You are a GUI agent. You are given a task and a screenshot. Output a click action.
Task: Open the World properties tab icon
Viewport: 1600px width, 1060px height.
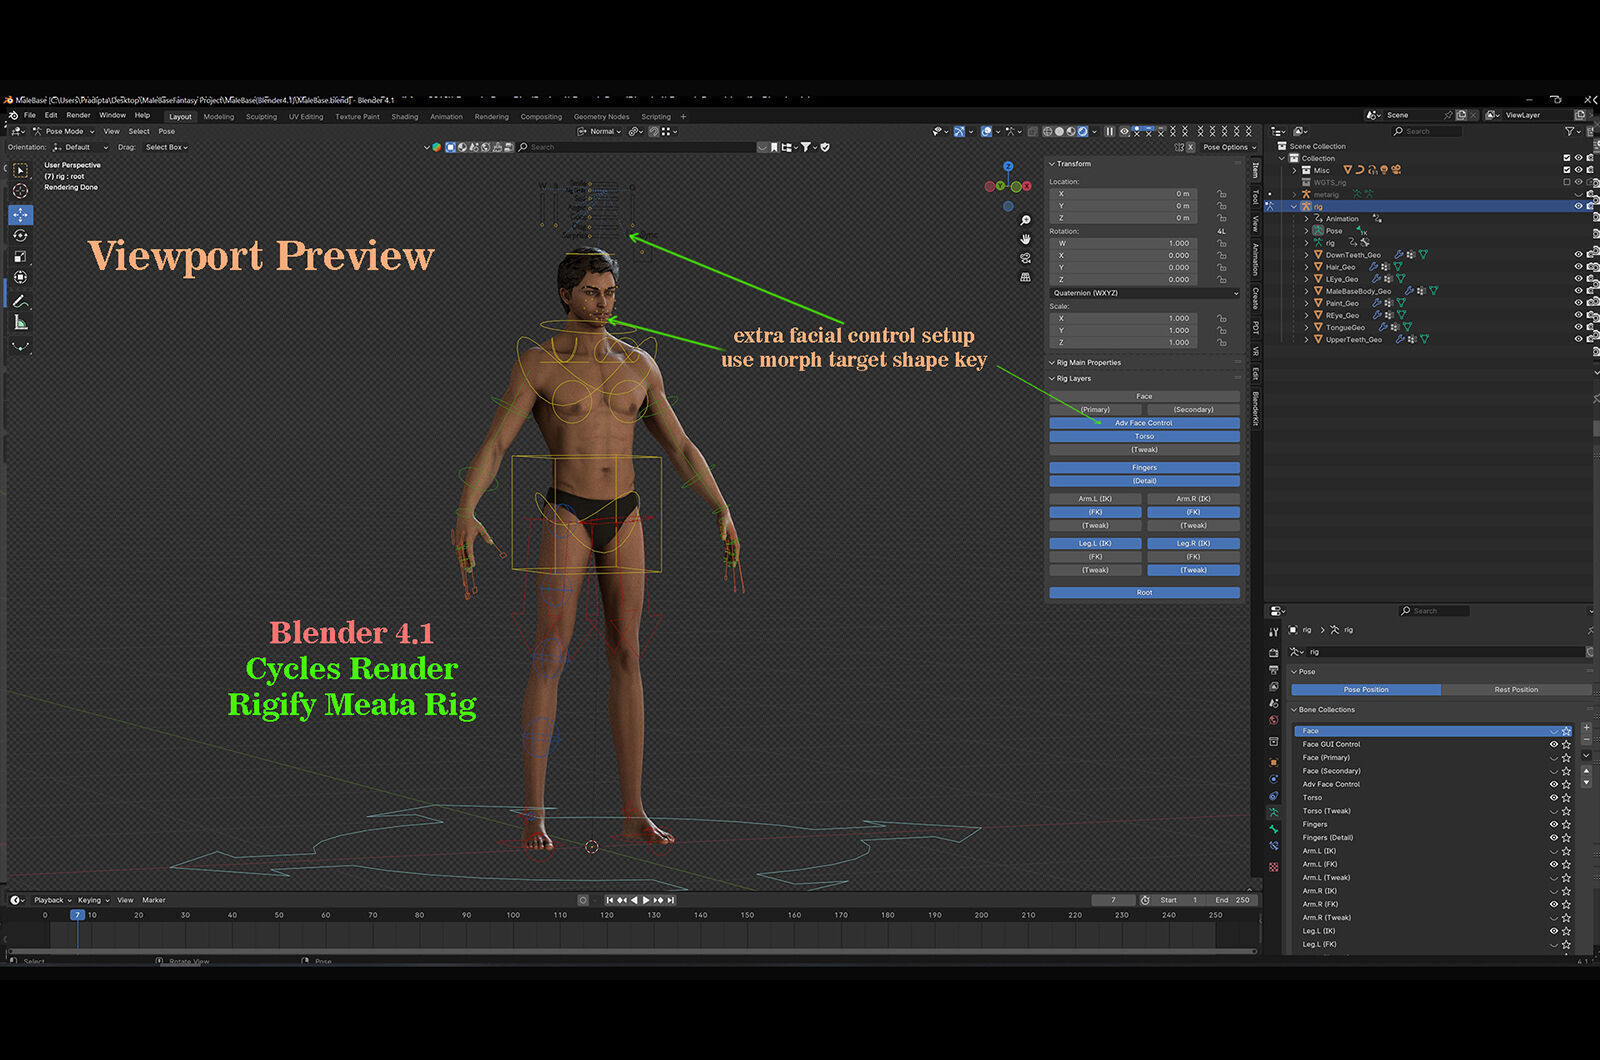tap(1273, 720)
